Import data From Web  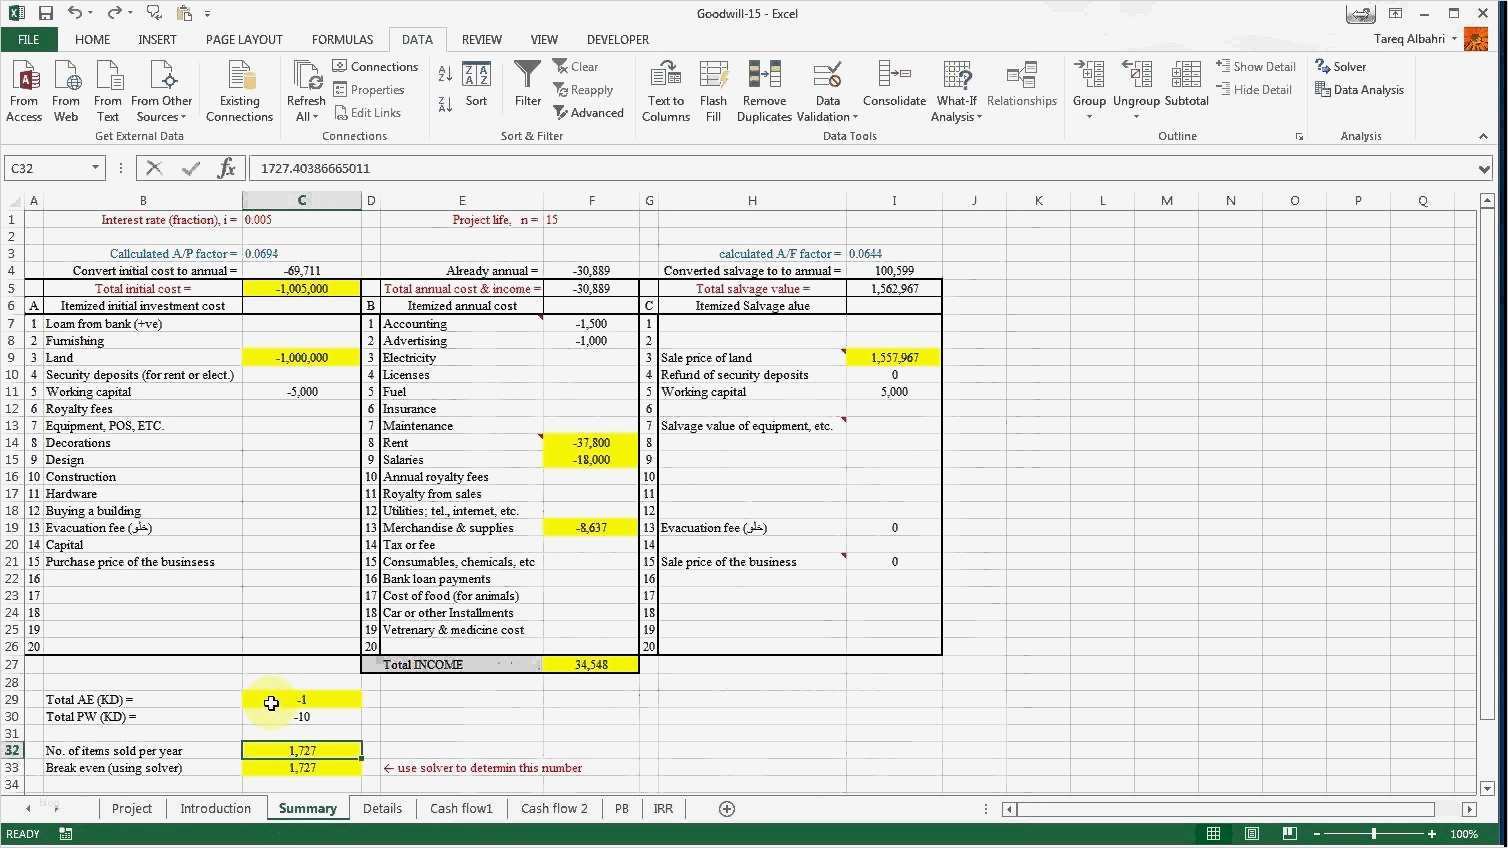point(66,90)
